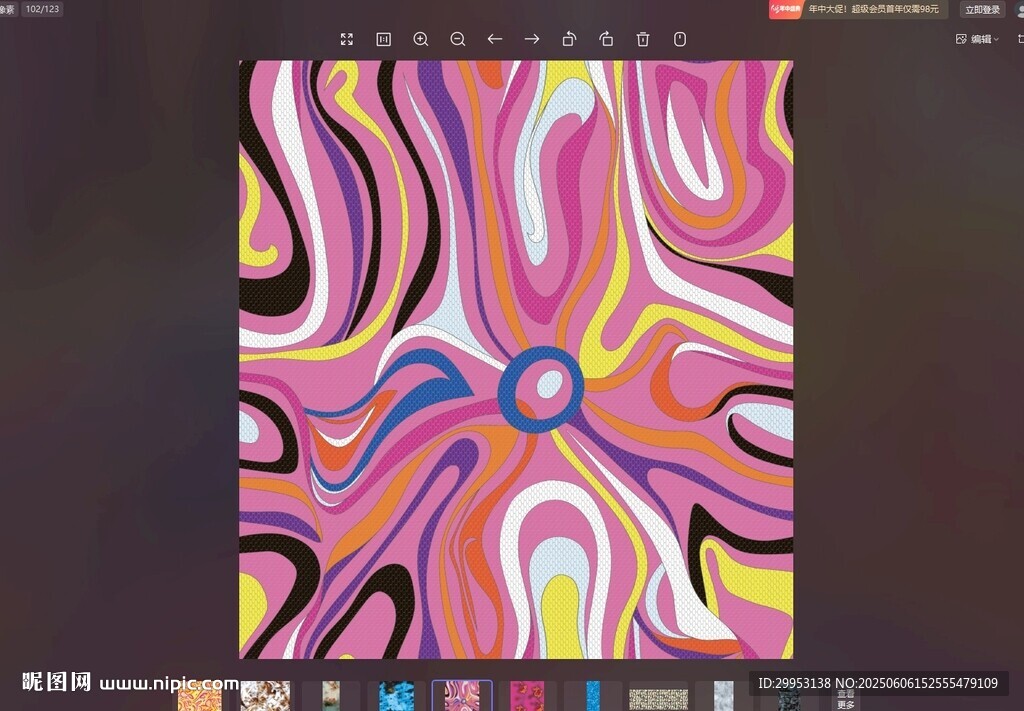Select the highlighted pink swirl thumbnail
This screenshot has height=711, width=1024.
462,695
